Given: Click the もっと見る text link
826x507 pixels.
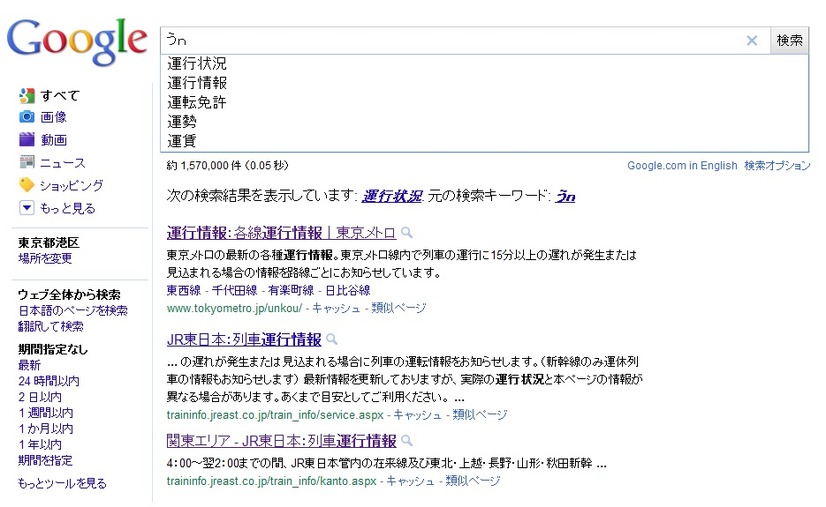Looking at the screenshot, I should tap(67, 209).
